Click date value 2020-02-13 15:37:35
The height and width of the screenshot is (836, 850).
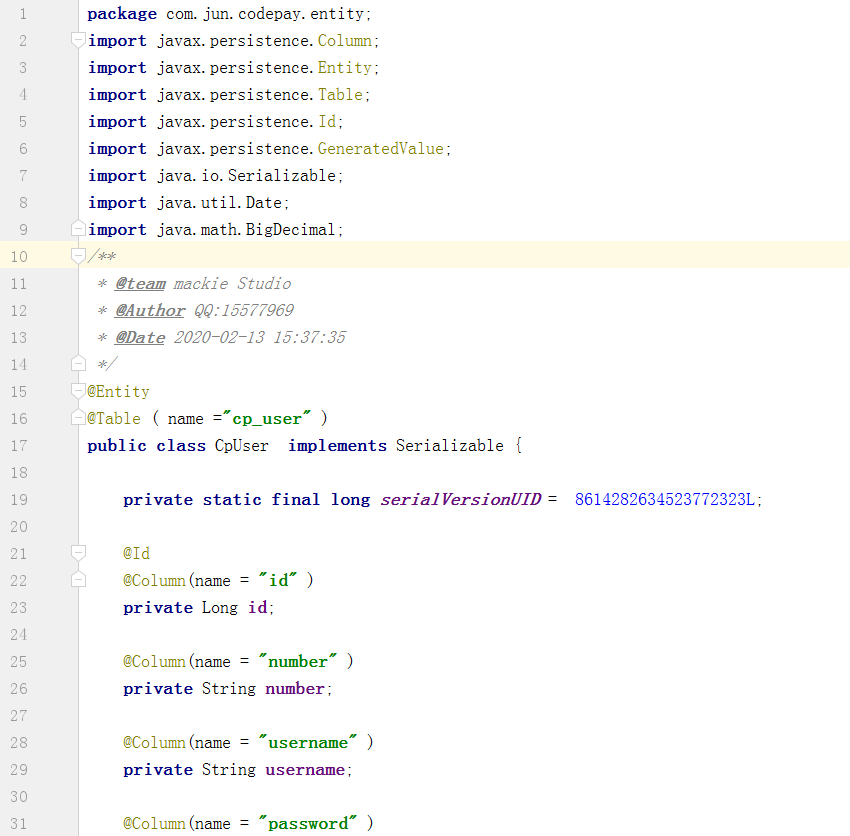[260, 337]
